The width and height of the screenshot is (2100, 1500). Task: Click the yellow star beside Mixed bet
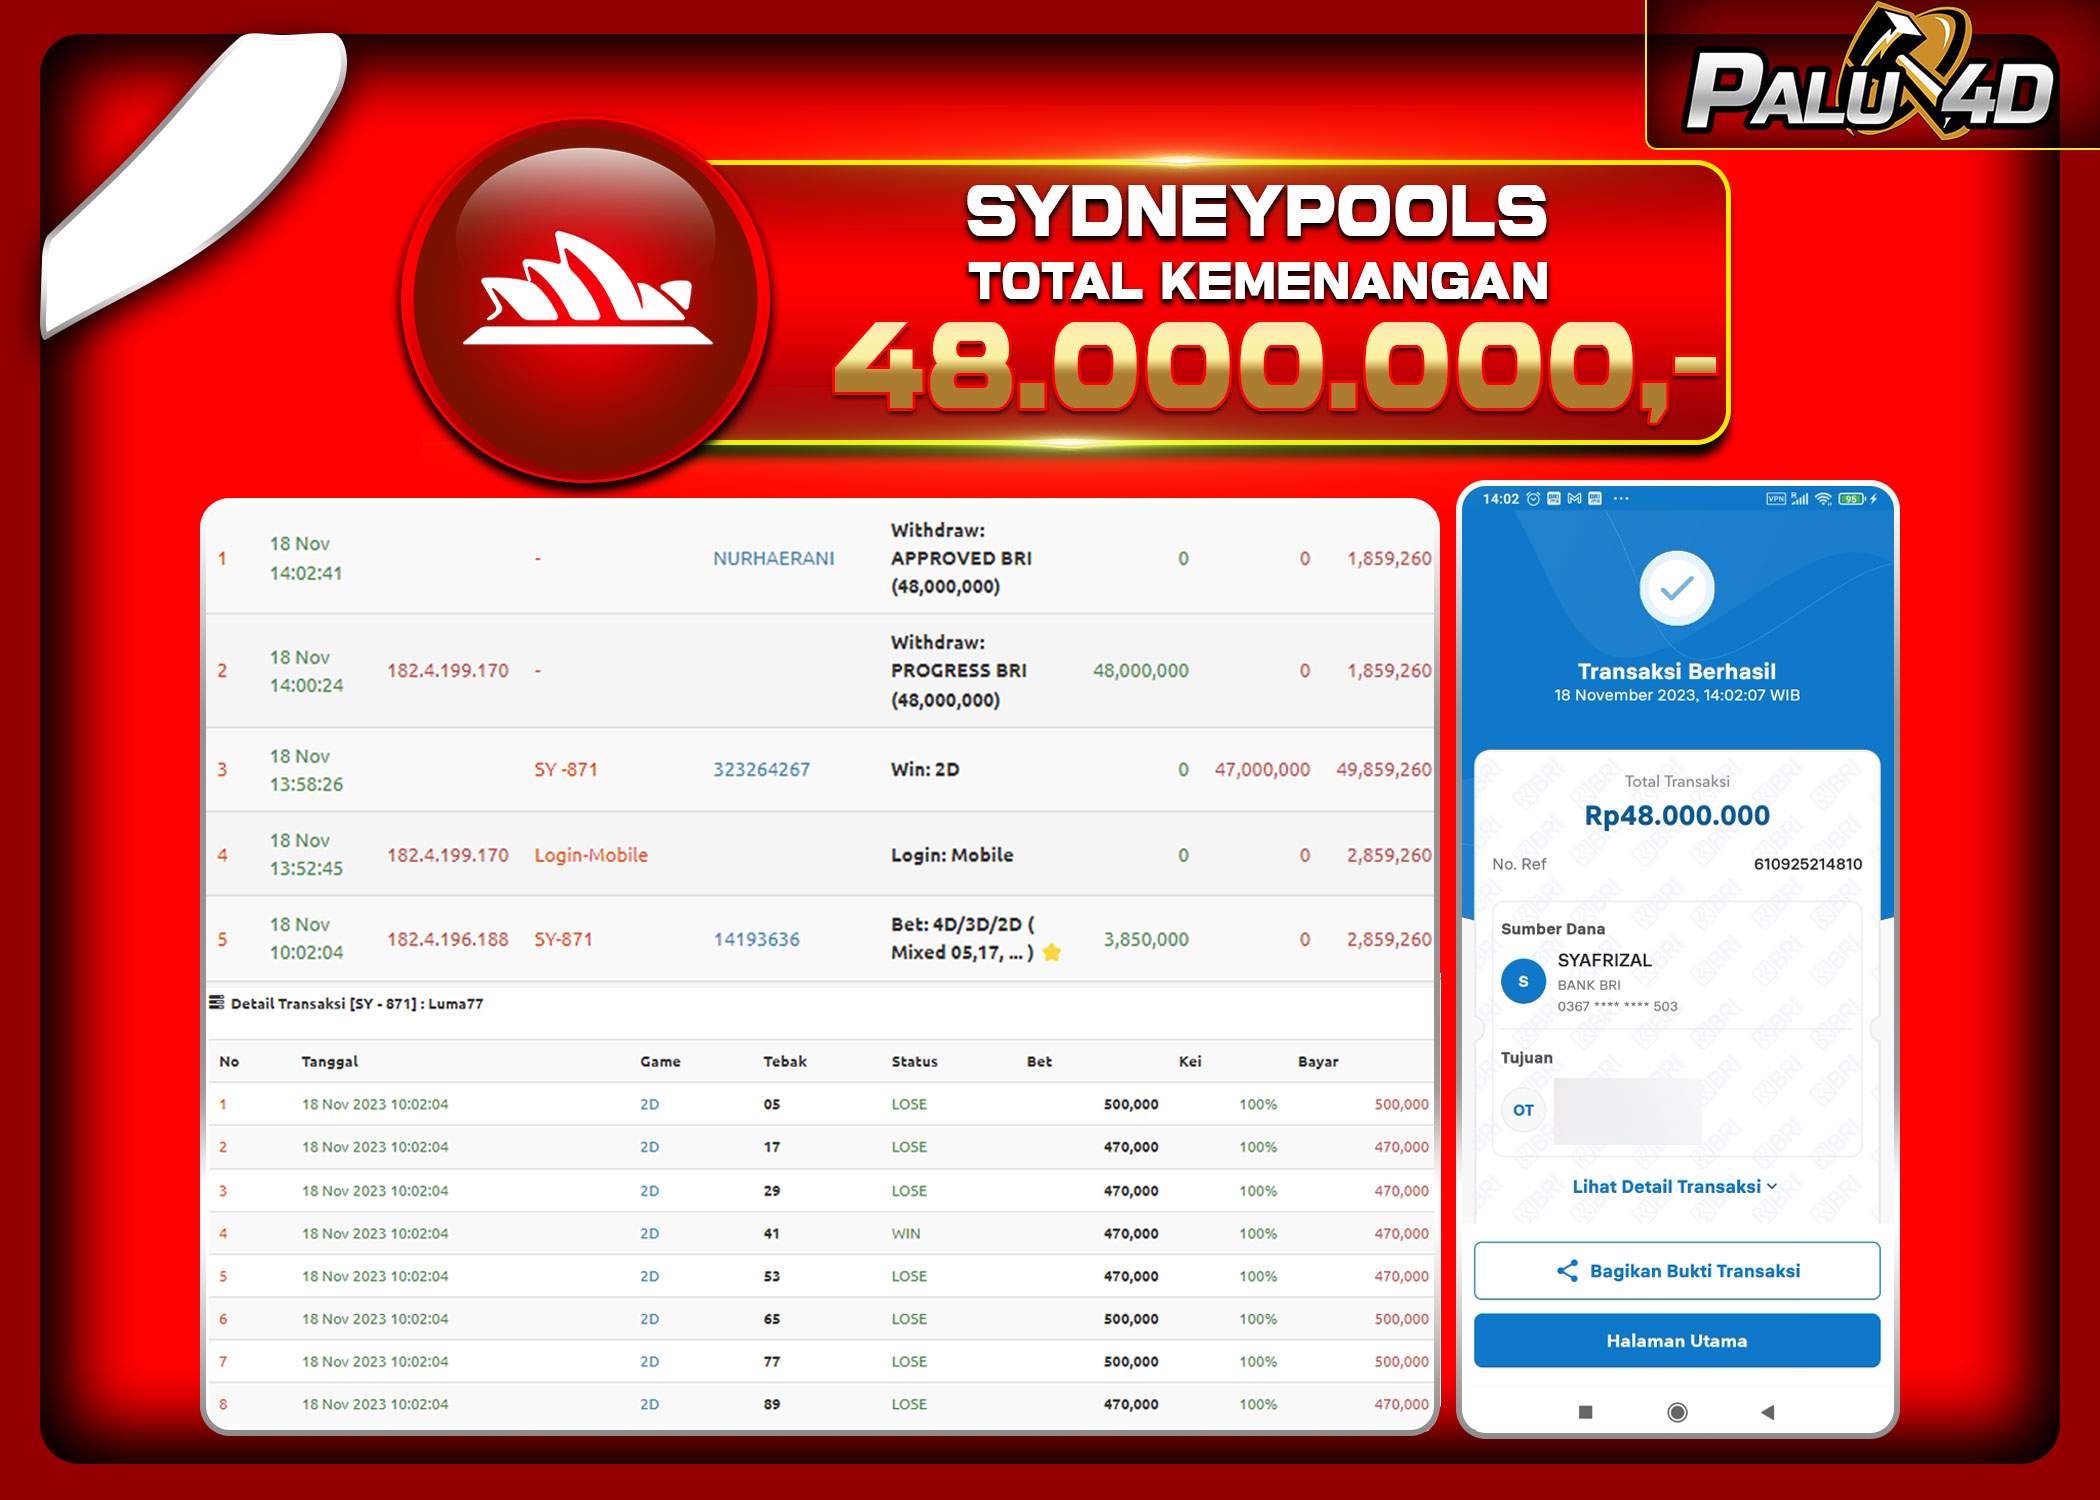coord(1052,953)
